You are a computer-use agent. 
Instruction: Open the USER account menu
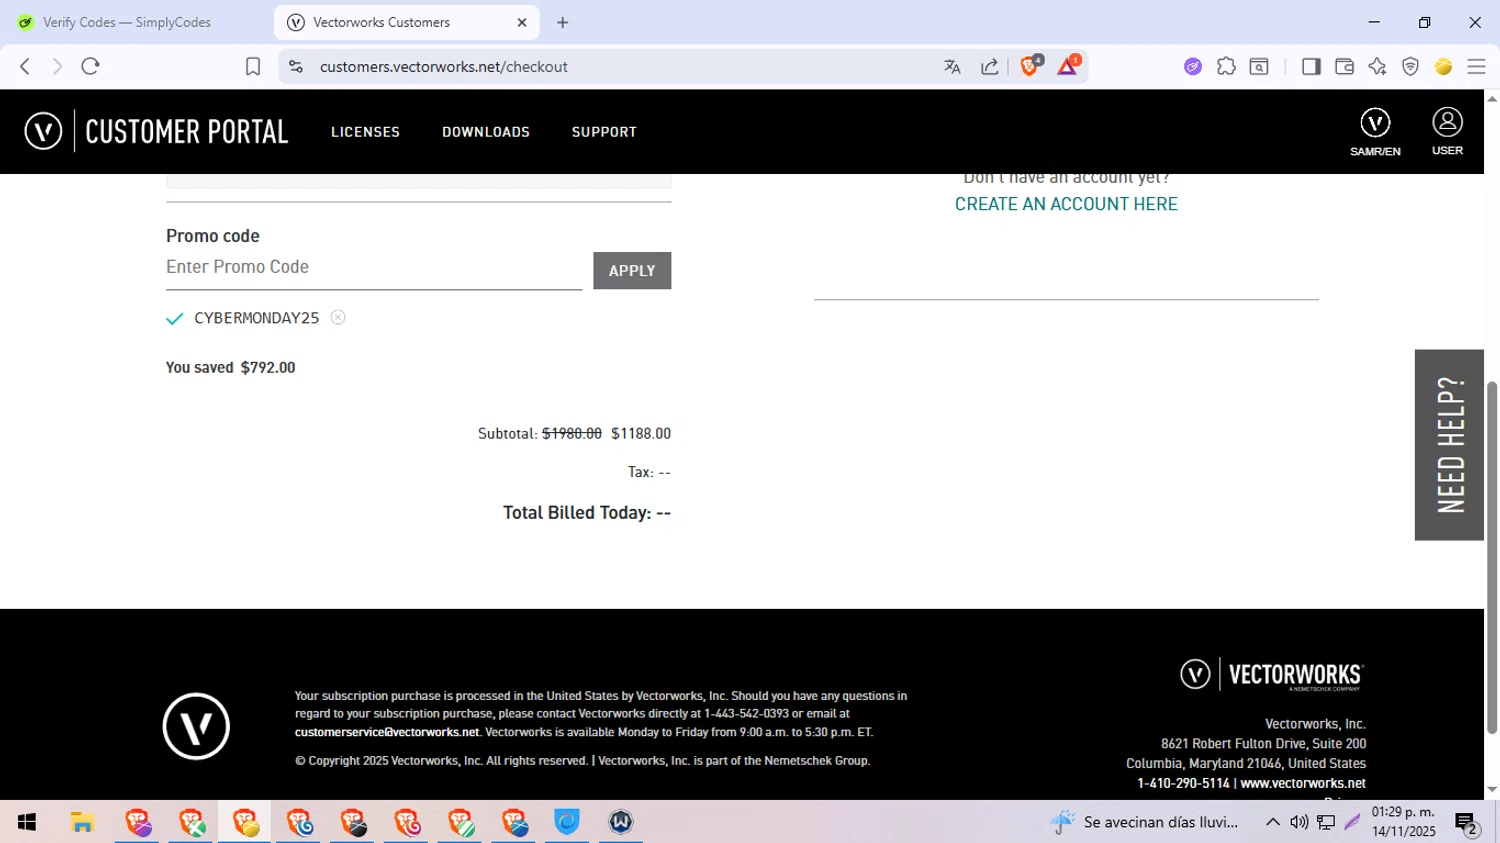tap(1447, 132)
